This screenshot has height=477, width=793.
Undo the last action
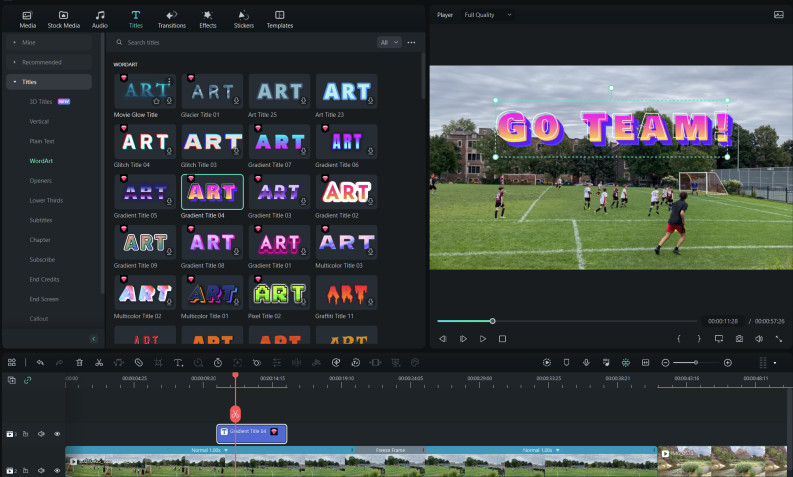(40, 362)
